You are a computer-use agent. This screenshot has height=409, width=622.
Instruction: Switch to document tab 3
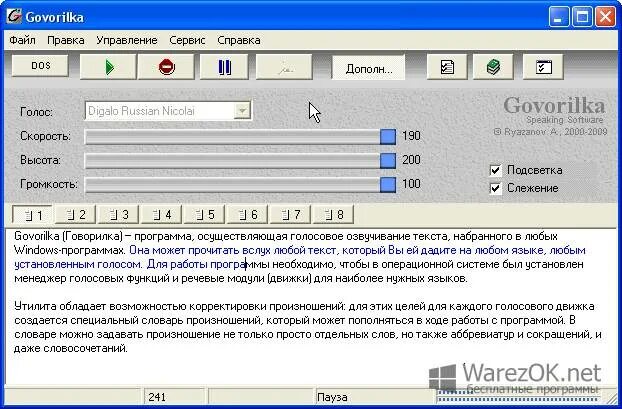(119, 215)
